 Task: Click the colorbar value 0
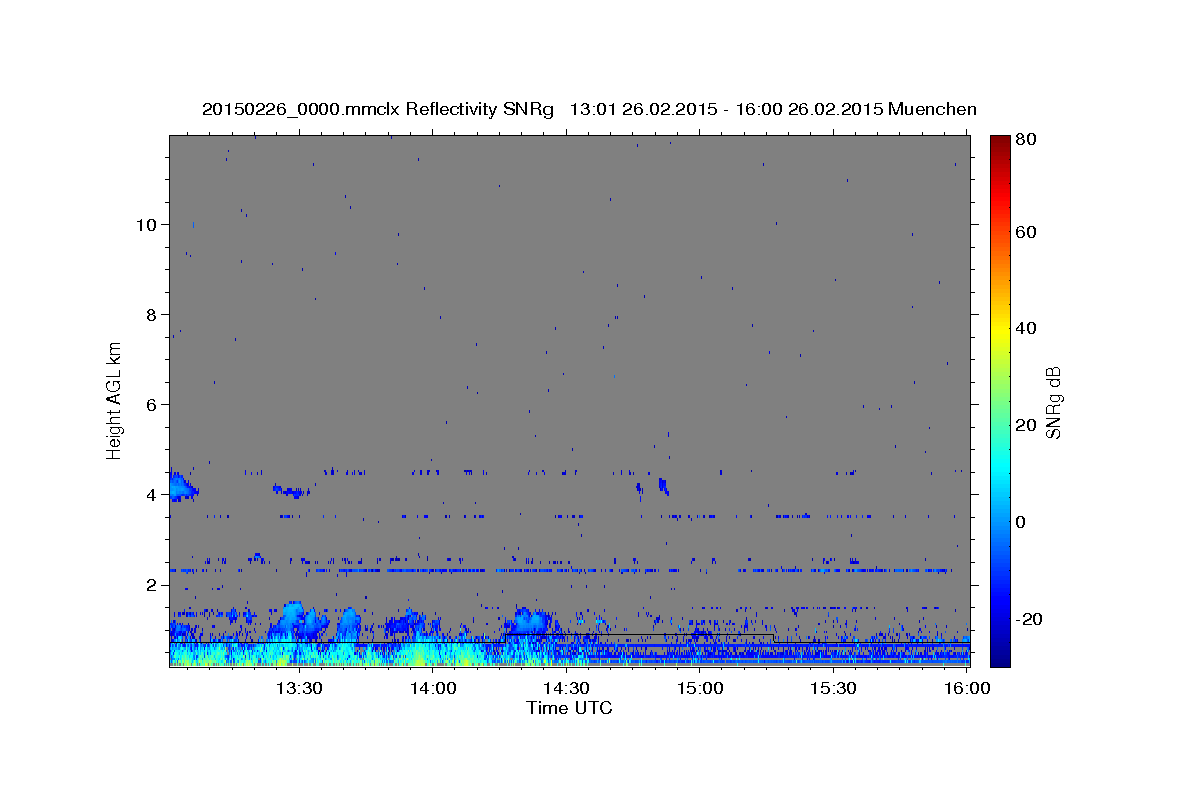coord(1021,521)
